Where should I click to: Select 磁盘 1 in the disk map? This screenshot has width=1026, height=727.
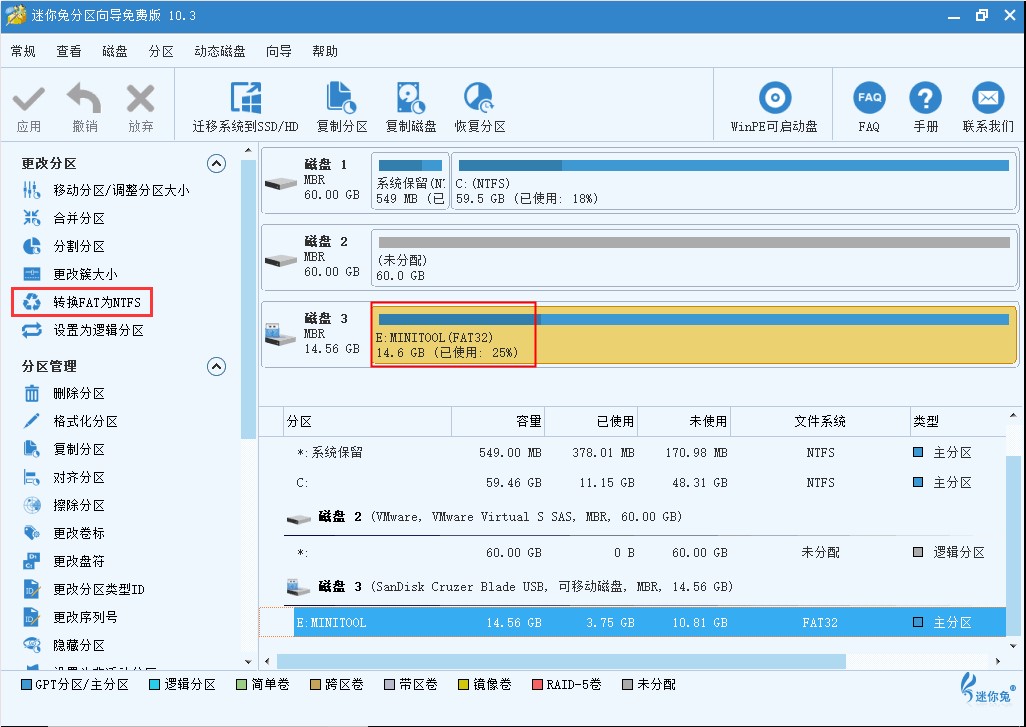click(315, 181)
